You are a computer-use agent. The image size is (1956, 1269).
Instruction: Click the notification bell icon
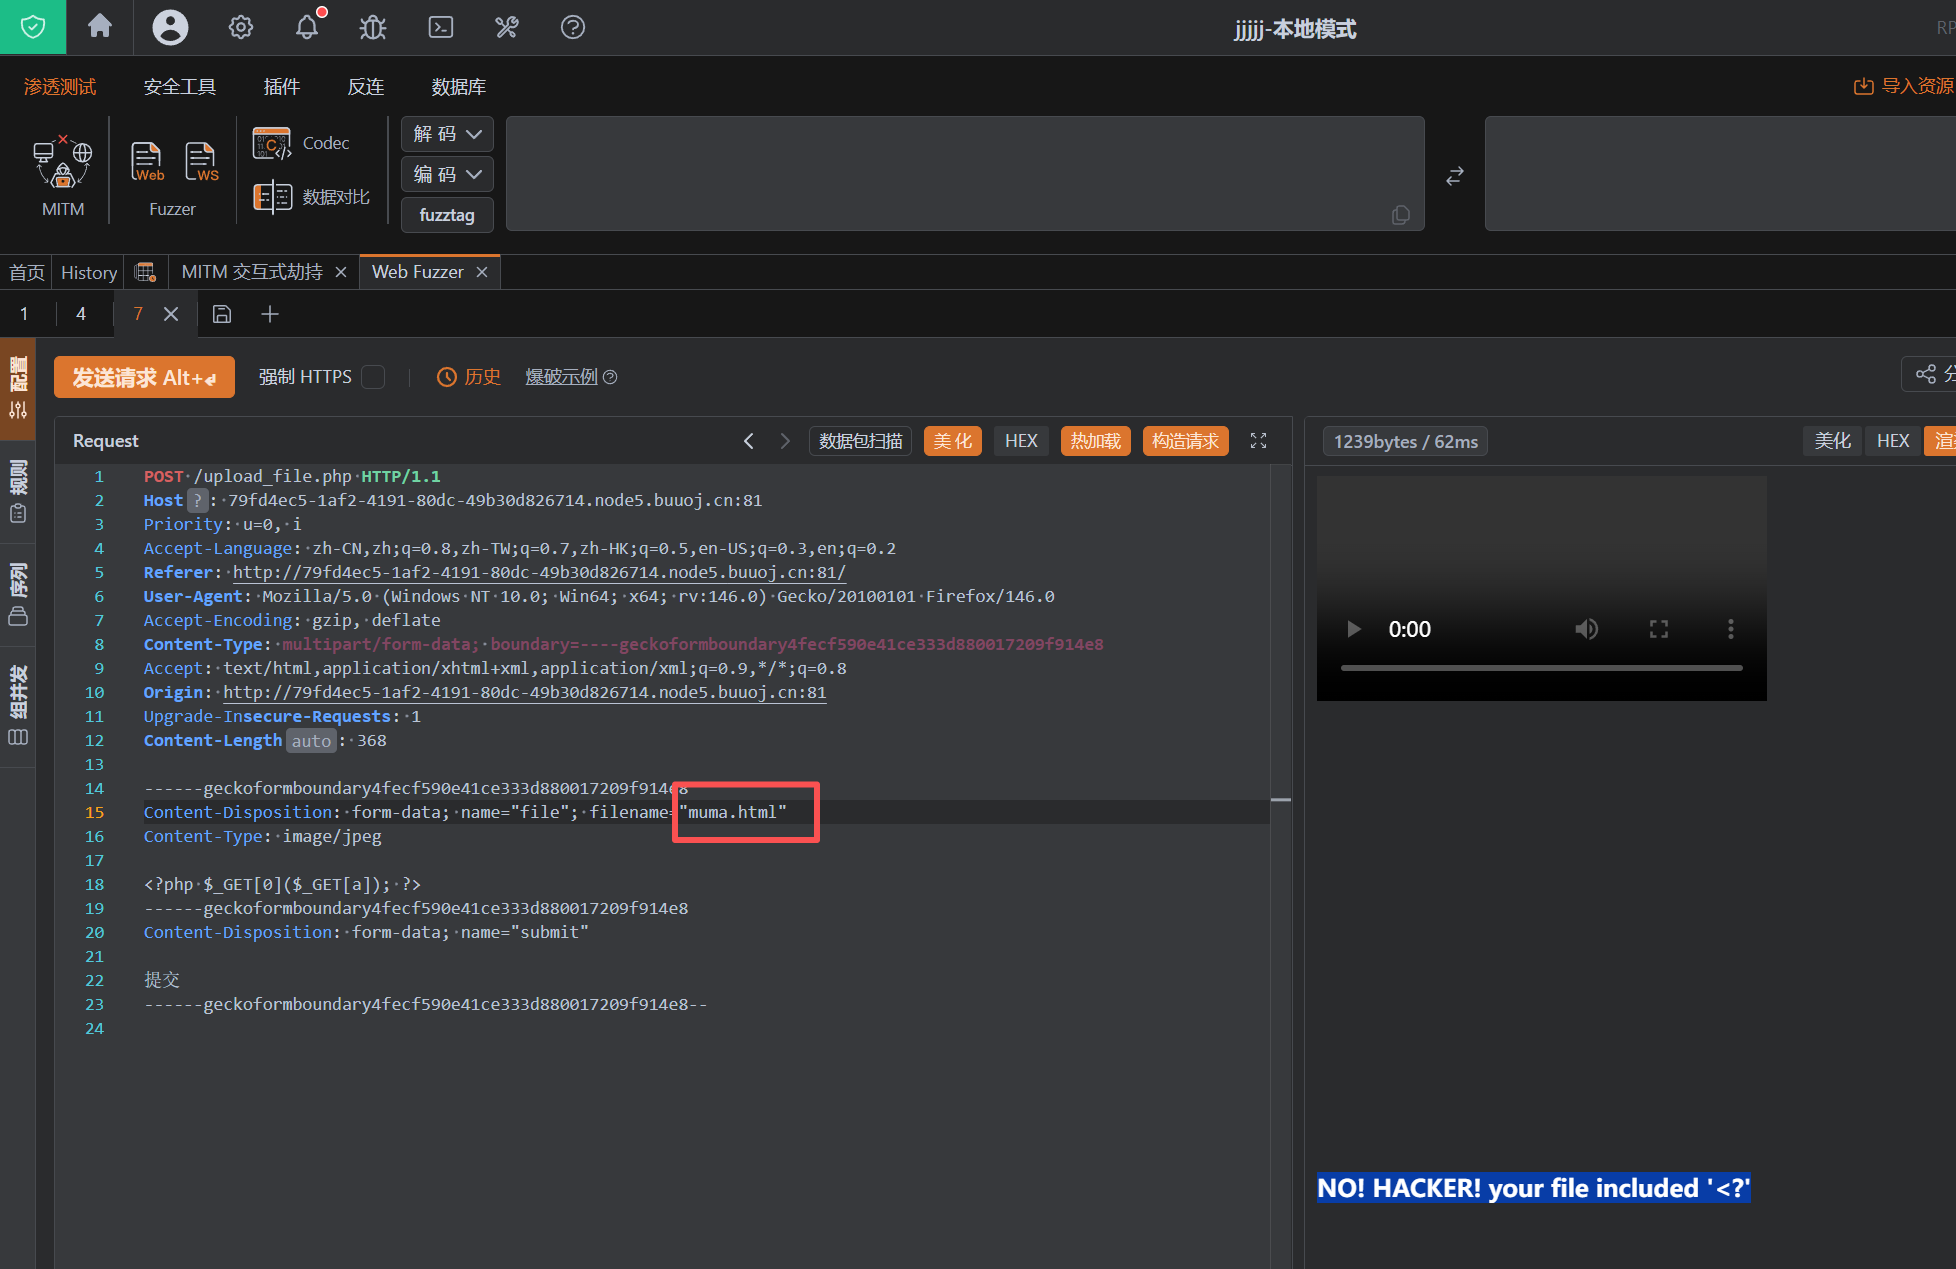[x=307, y=27]
